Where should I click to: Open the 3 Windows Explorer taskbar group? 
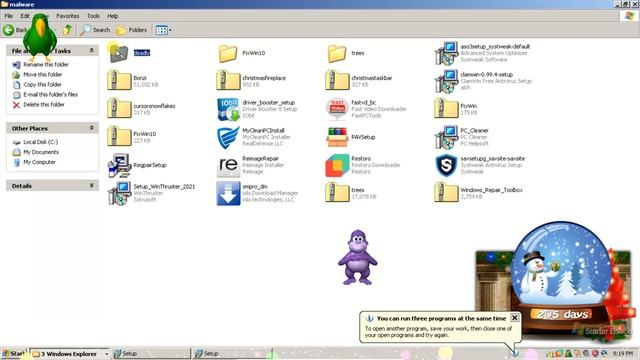70,353
